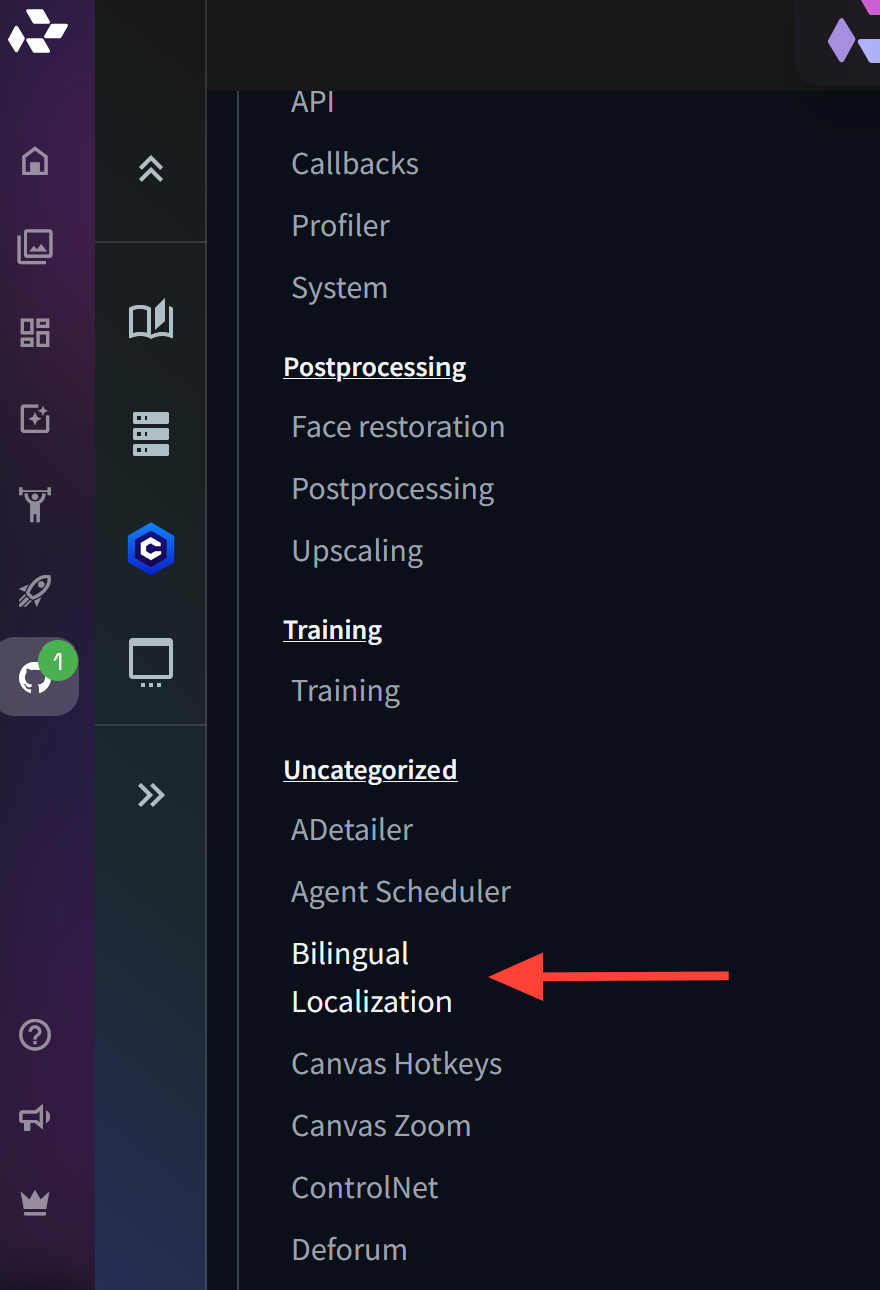The image size is (880, 1290).
Task: Open the Home icon in the sidebar
Action: click(x=34, y=161)
